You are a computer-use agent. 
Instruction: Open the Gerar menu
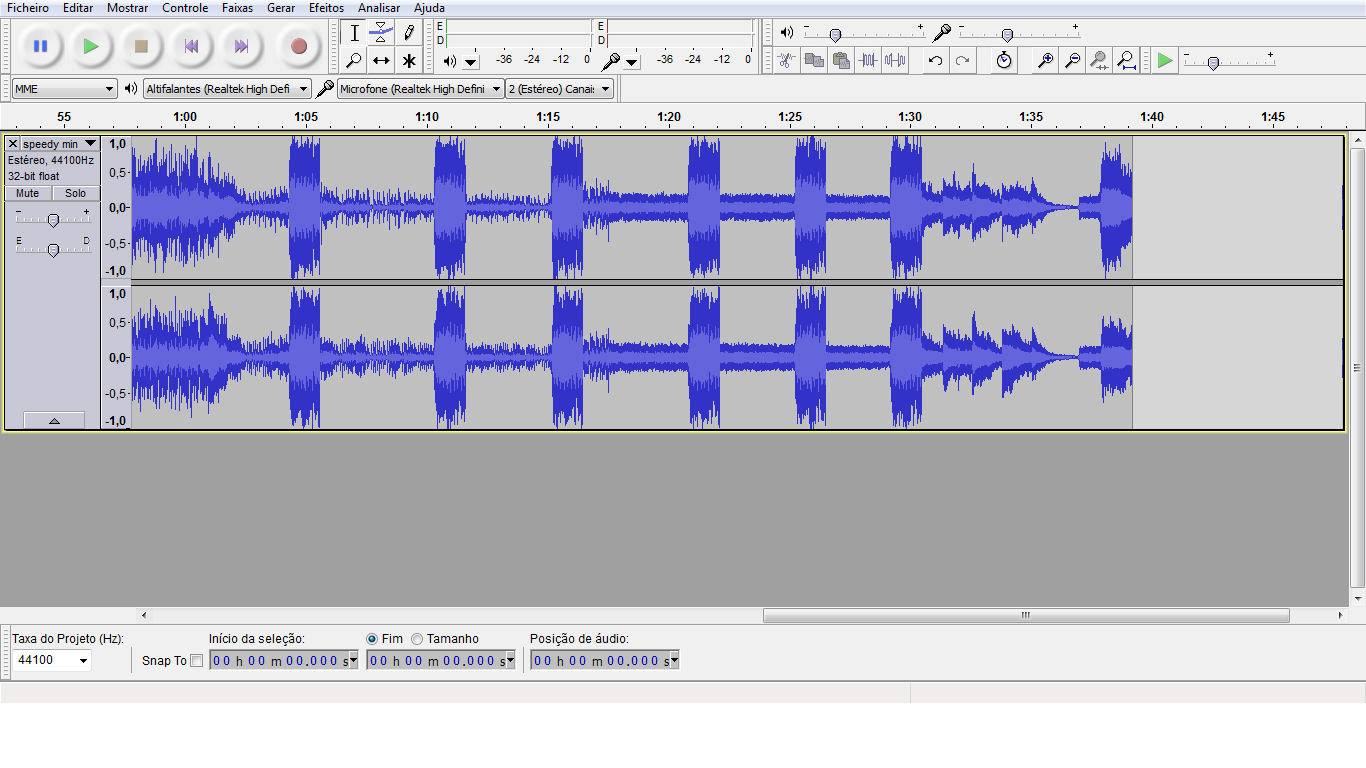point(281,8)
